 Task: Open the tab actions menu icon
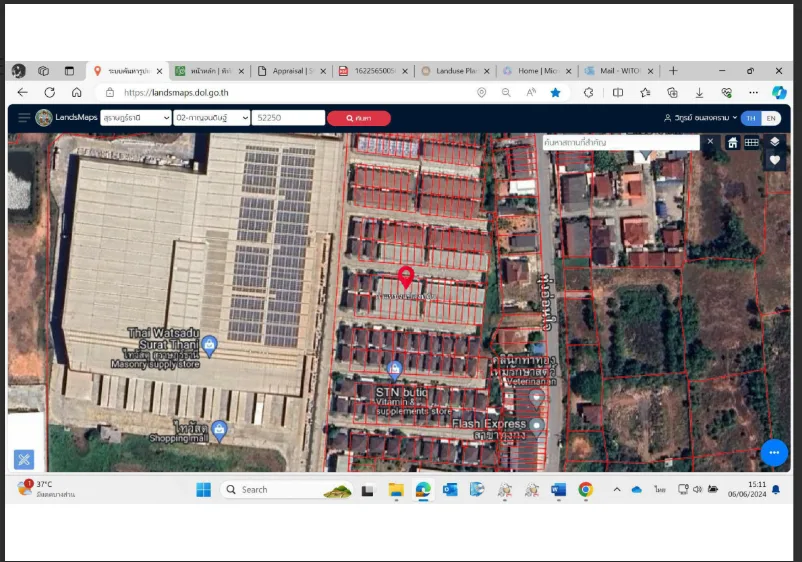coord(70,71)
